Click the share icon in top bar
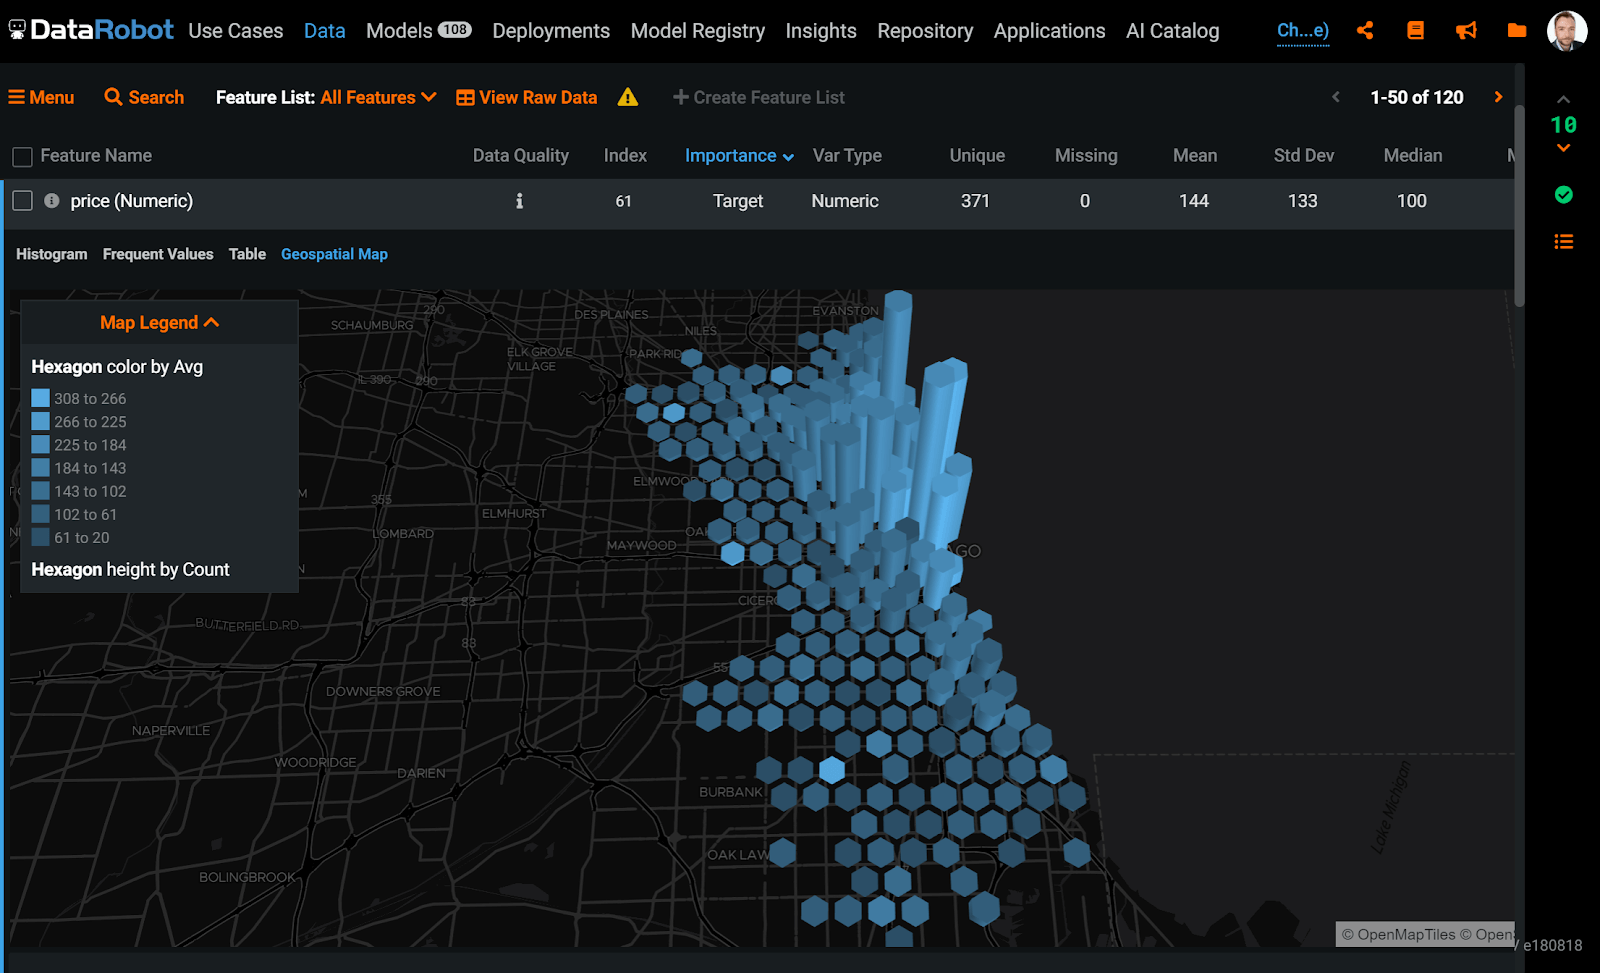Image resolution: width=1600 pixels, height=973 pixels. coord(1365,31)
